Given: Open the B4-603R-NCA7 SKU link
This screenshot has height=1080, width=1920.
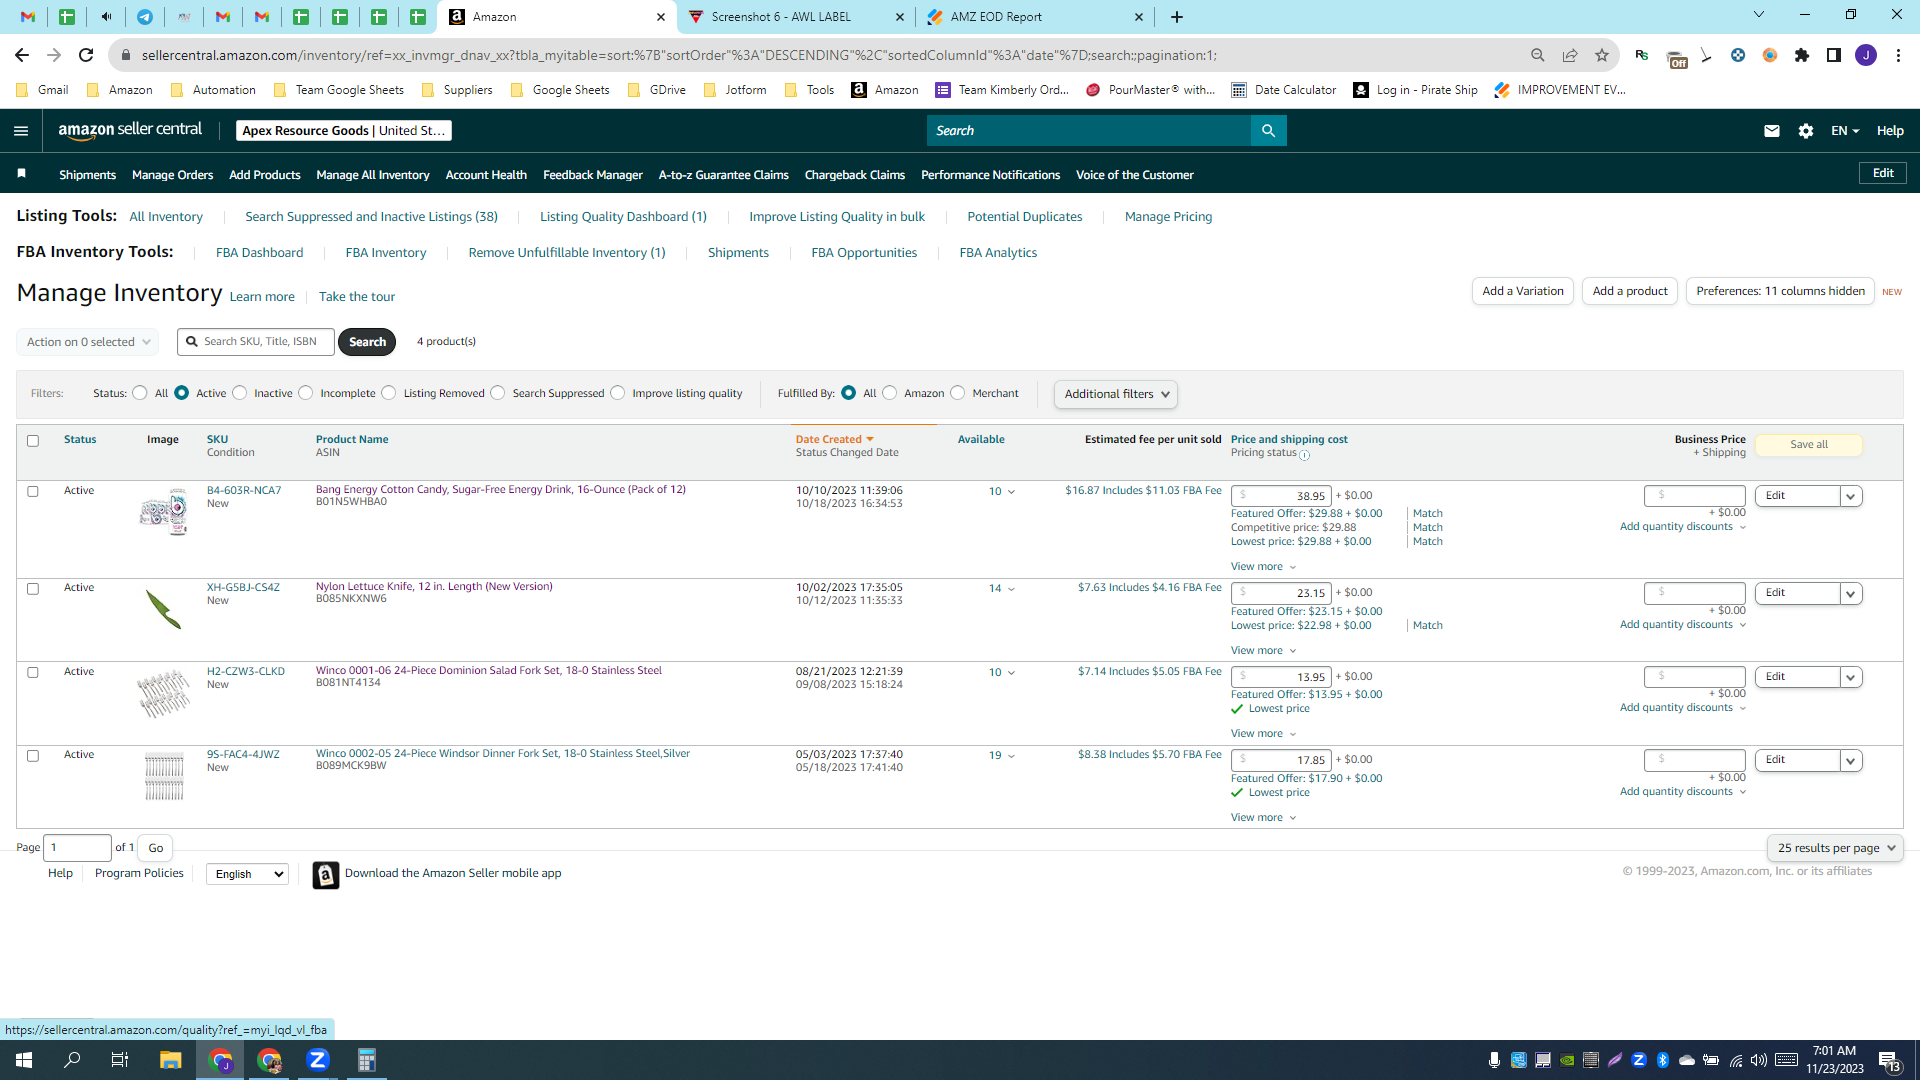Looking at the screenshot, I should click(x=244, y=490).
